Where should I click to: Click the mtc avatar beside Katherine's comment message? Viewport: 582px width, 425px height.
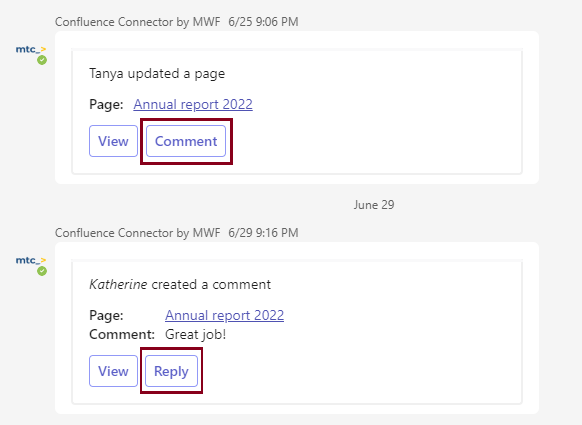pos(31,261)
